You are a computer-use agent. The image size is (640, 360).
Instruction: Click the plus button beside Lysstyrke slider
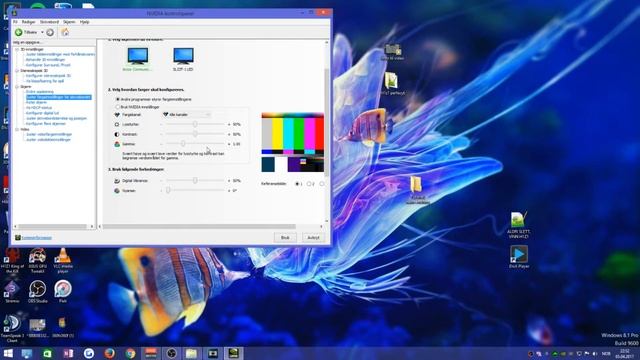(229, 124)
